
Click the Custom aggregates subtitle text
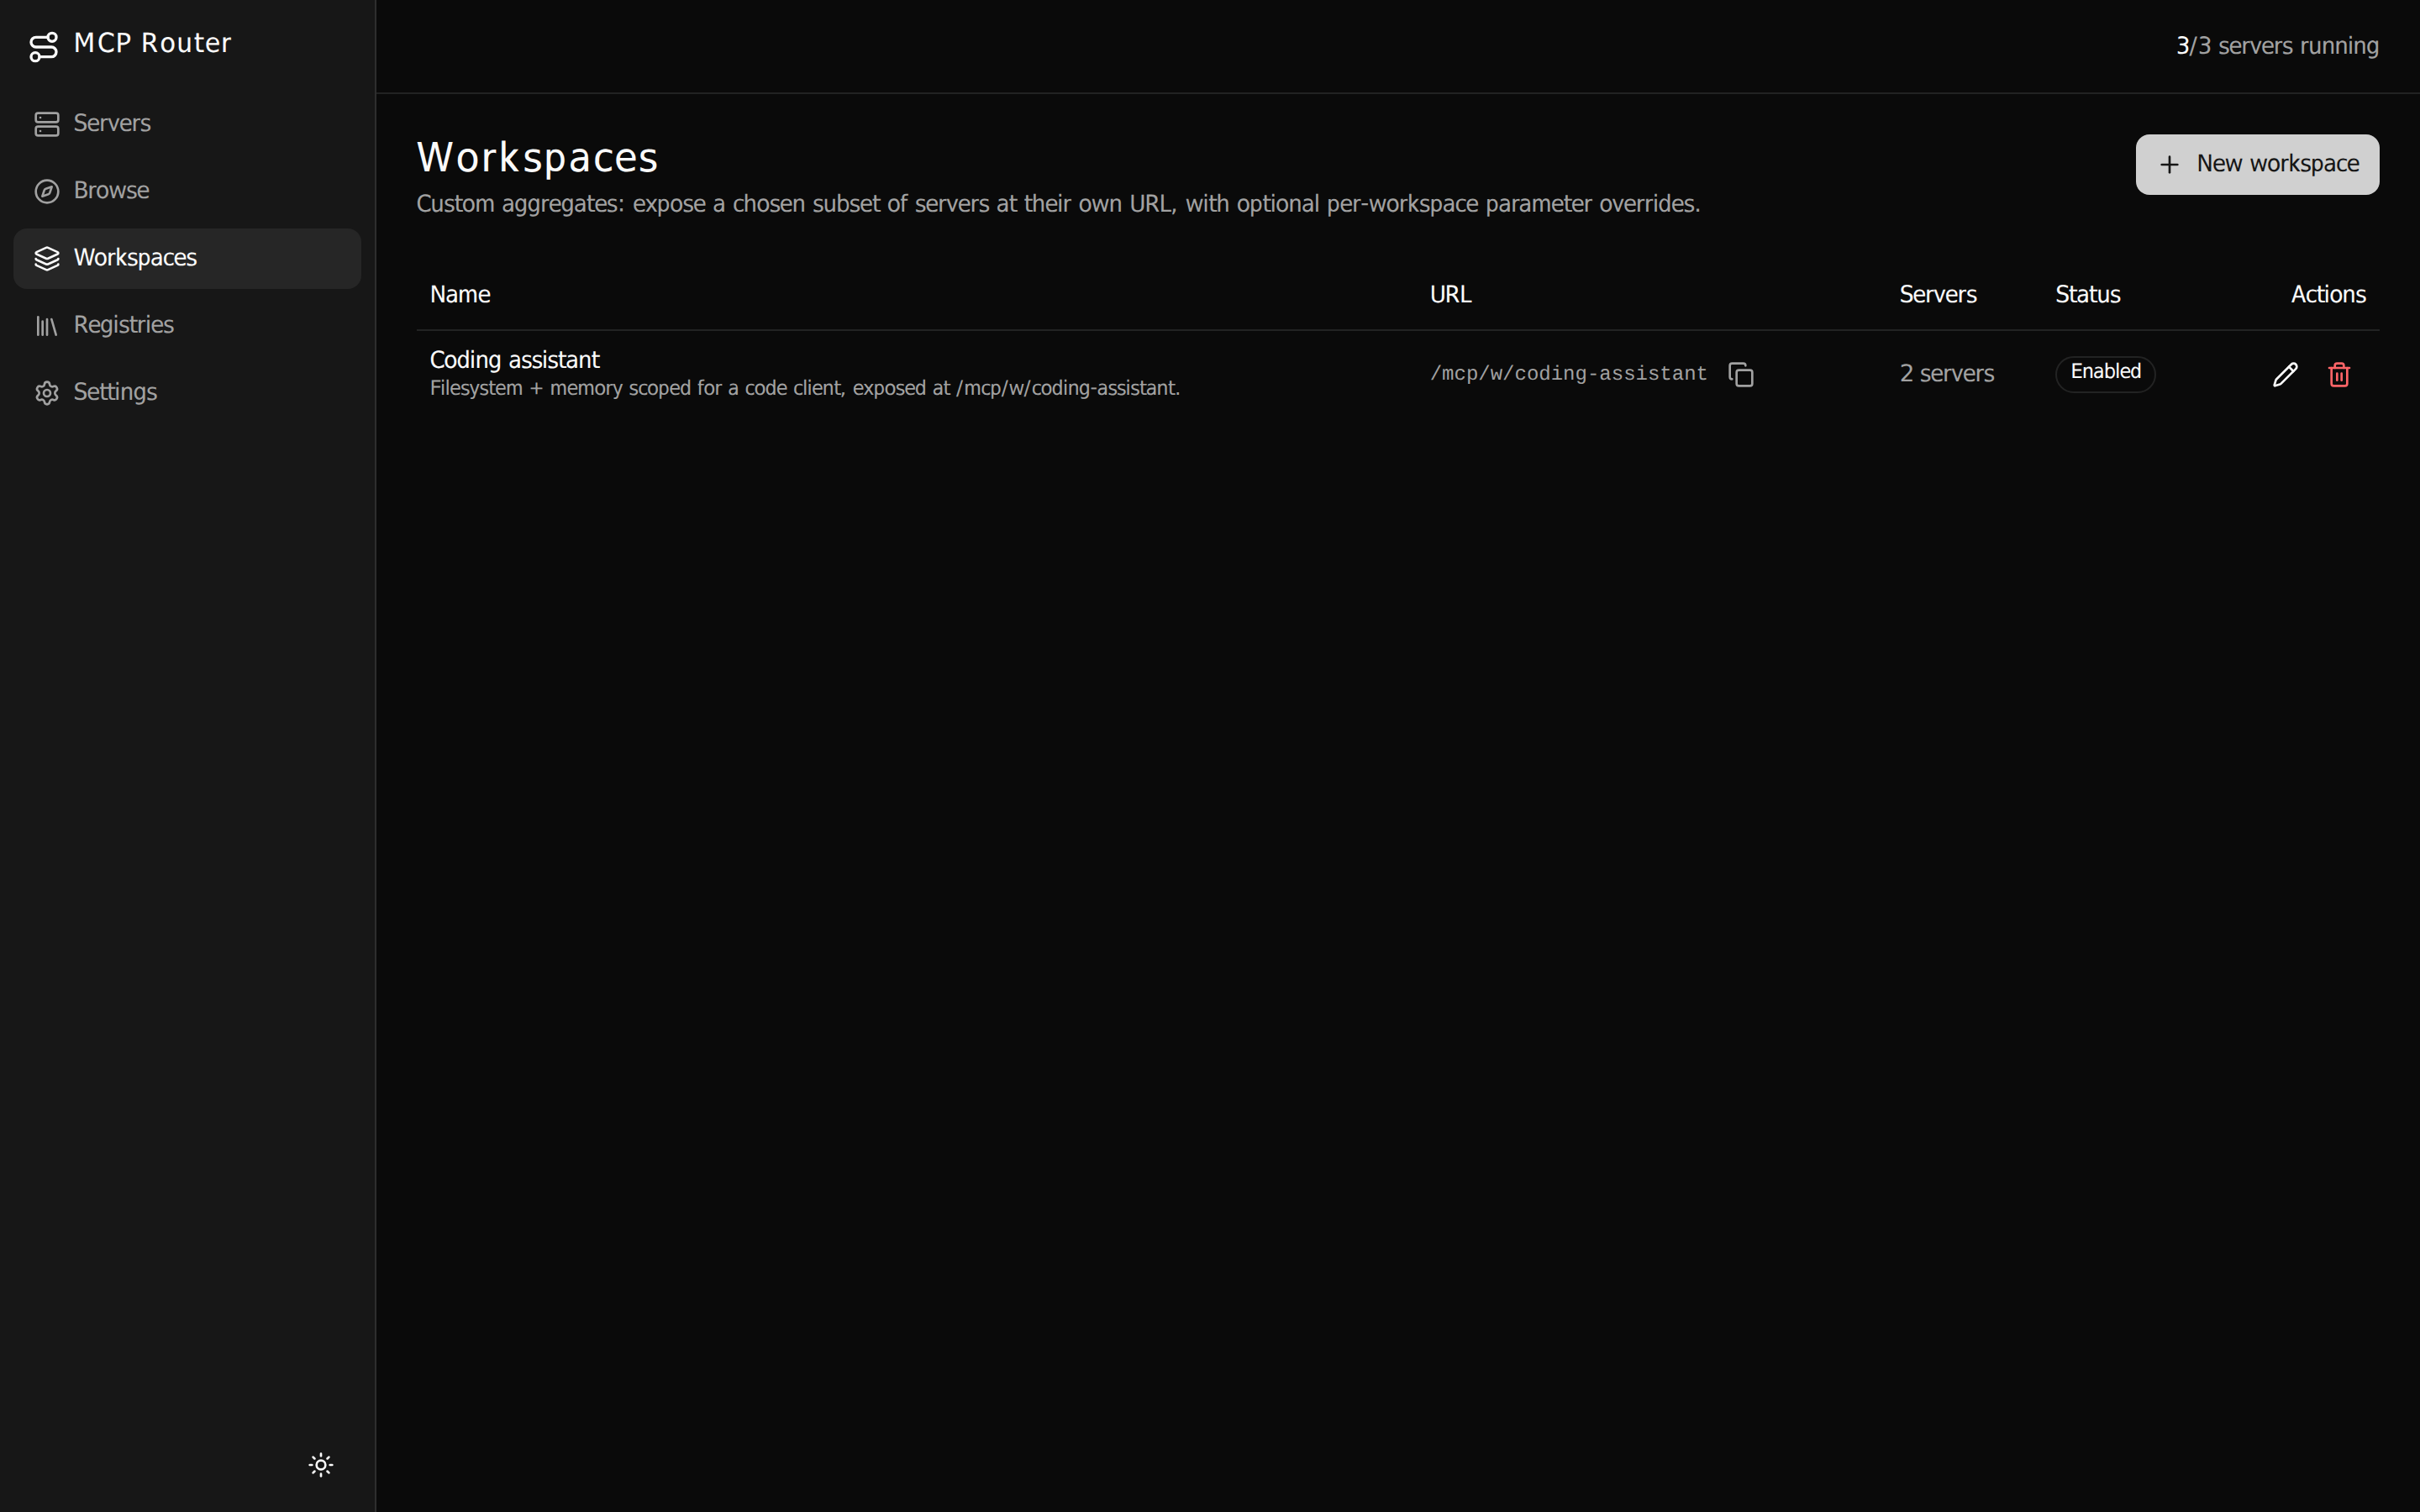click(x=1058, y=204)
